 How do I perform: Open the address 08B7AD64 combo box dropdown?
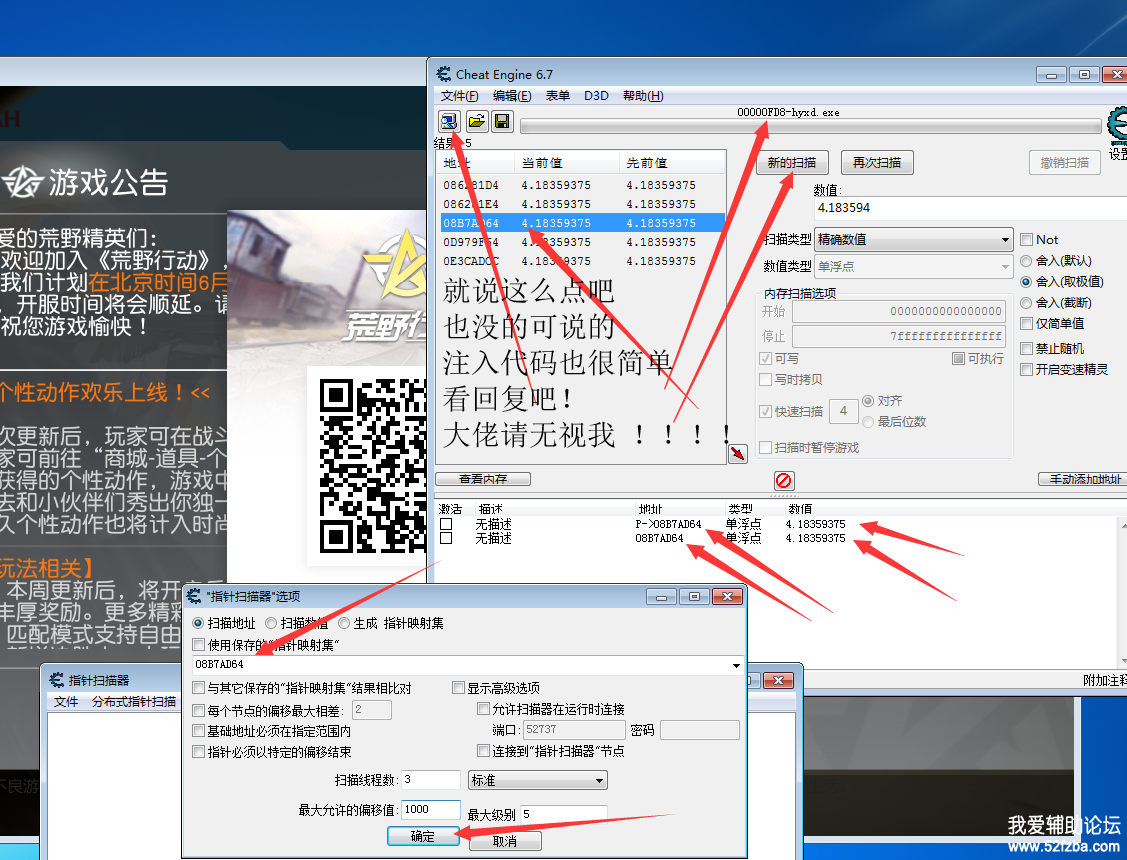pyautogui.click(x=736, y=665)
